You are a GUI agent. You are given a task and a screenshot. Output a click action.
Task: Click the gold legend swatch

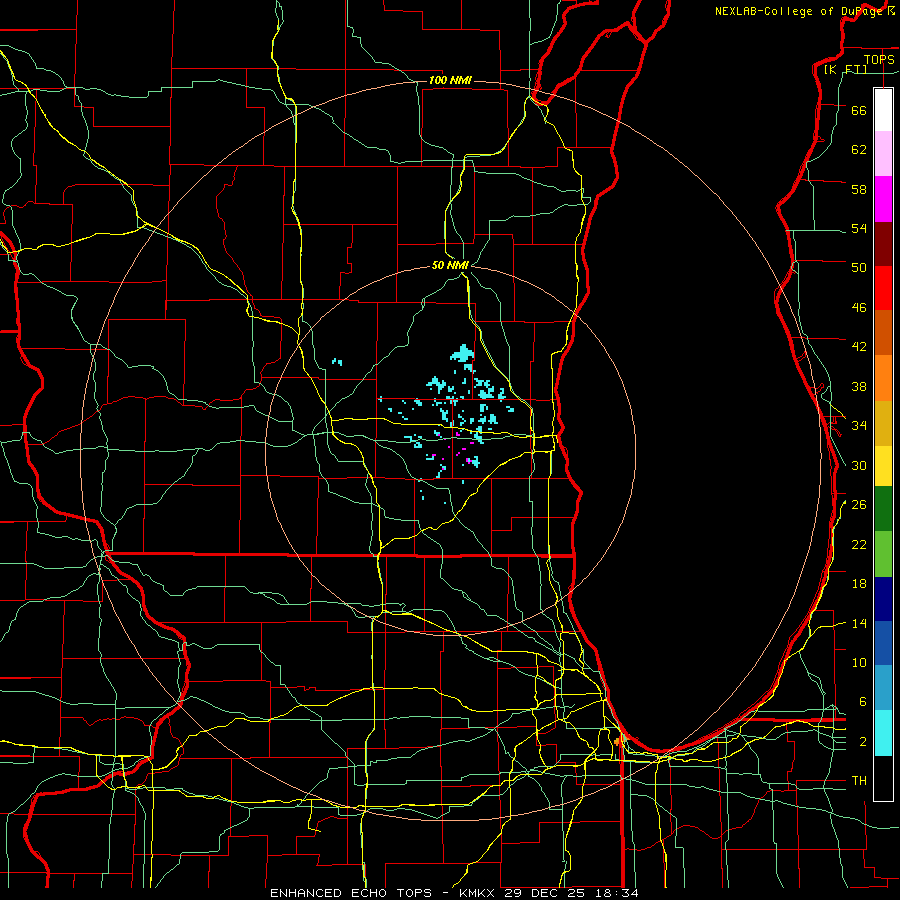(x=883, y=423)
